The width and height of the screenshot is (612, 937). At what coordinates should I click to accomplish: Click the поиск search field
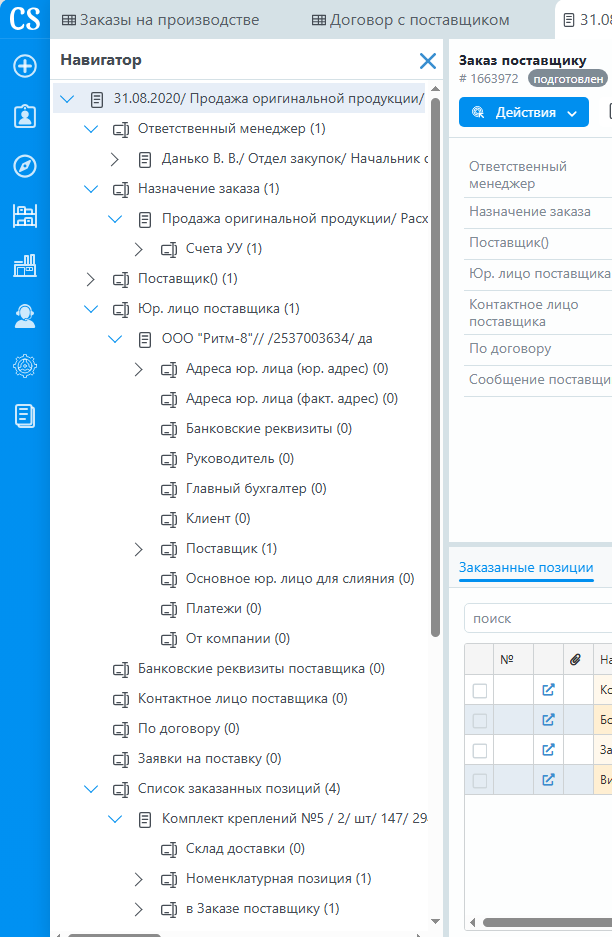(x=538, y=619)
